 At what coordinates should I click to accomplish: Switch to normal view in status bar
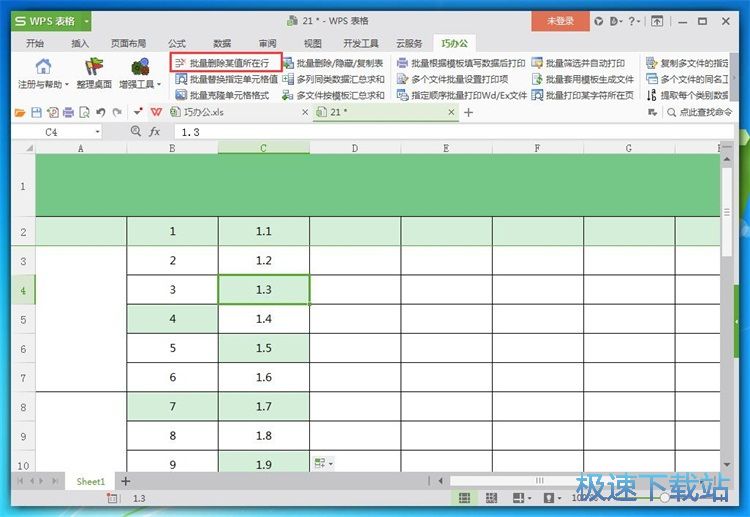point(464,498)
